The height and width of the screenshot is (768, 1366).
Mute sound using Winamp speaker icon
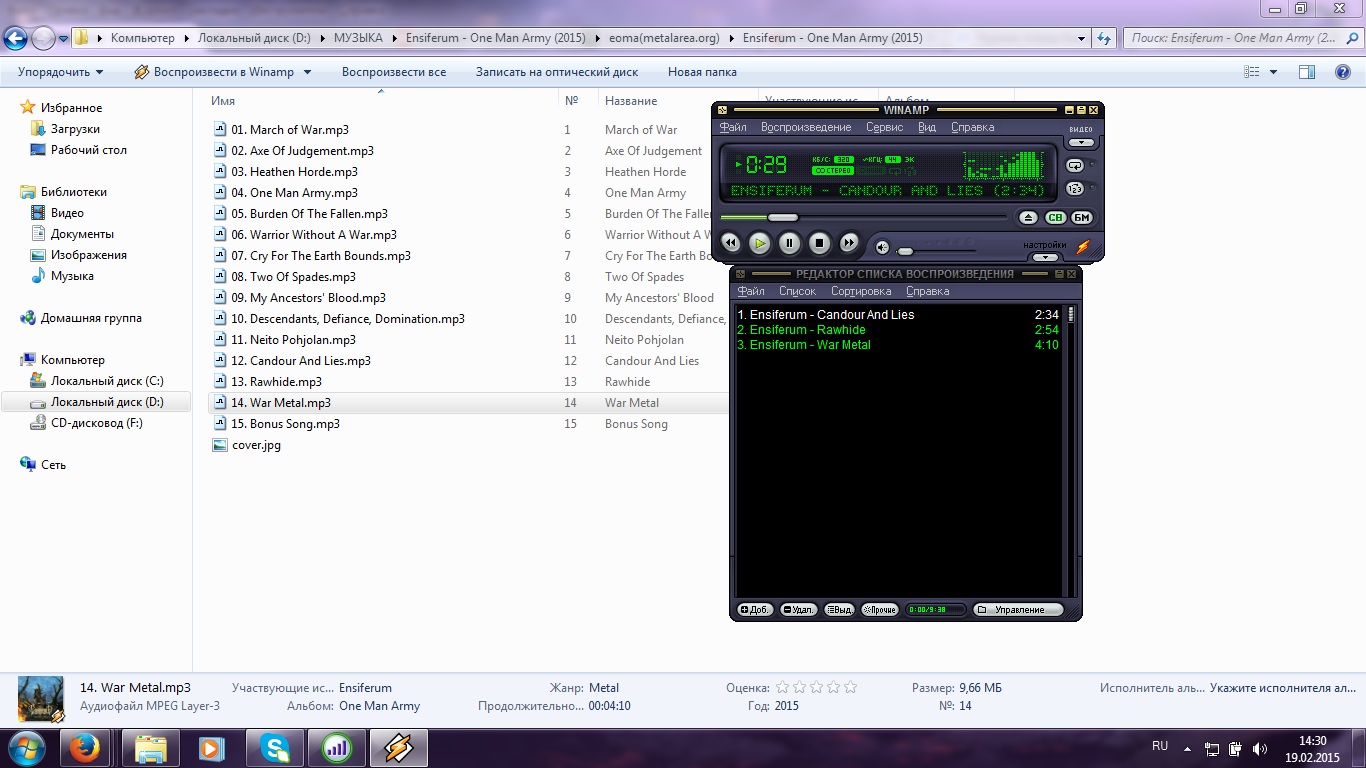click(x=883, y=248)
